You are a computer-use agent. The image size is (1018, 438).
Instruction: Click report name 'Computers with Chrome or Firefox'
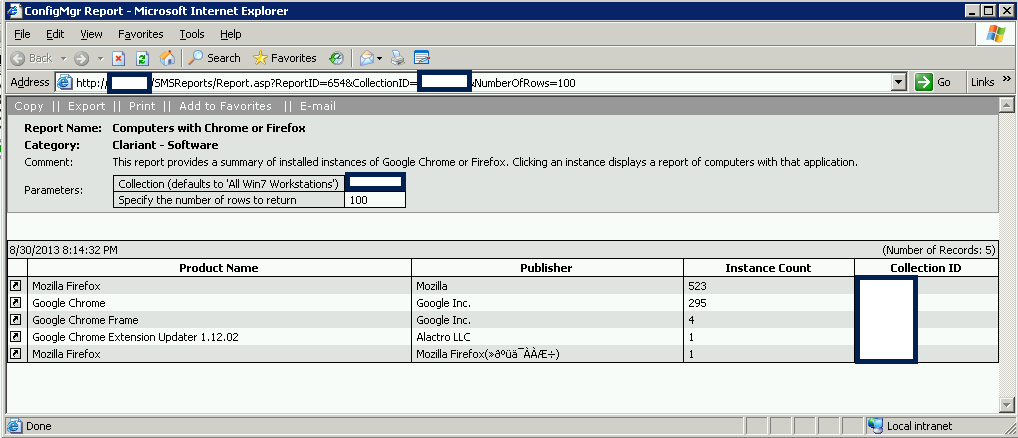coord(209,128)
